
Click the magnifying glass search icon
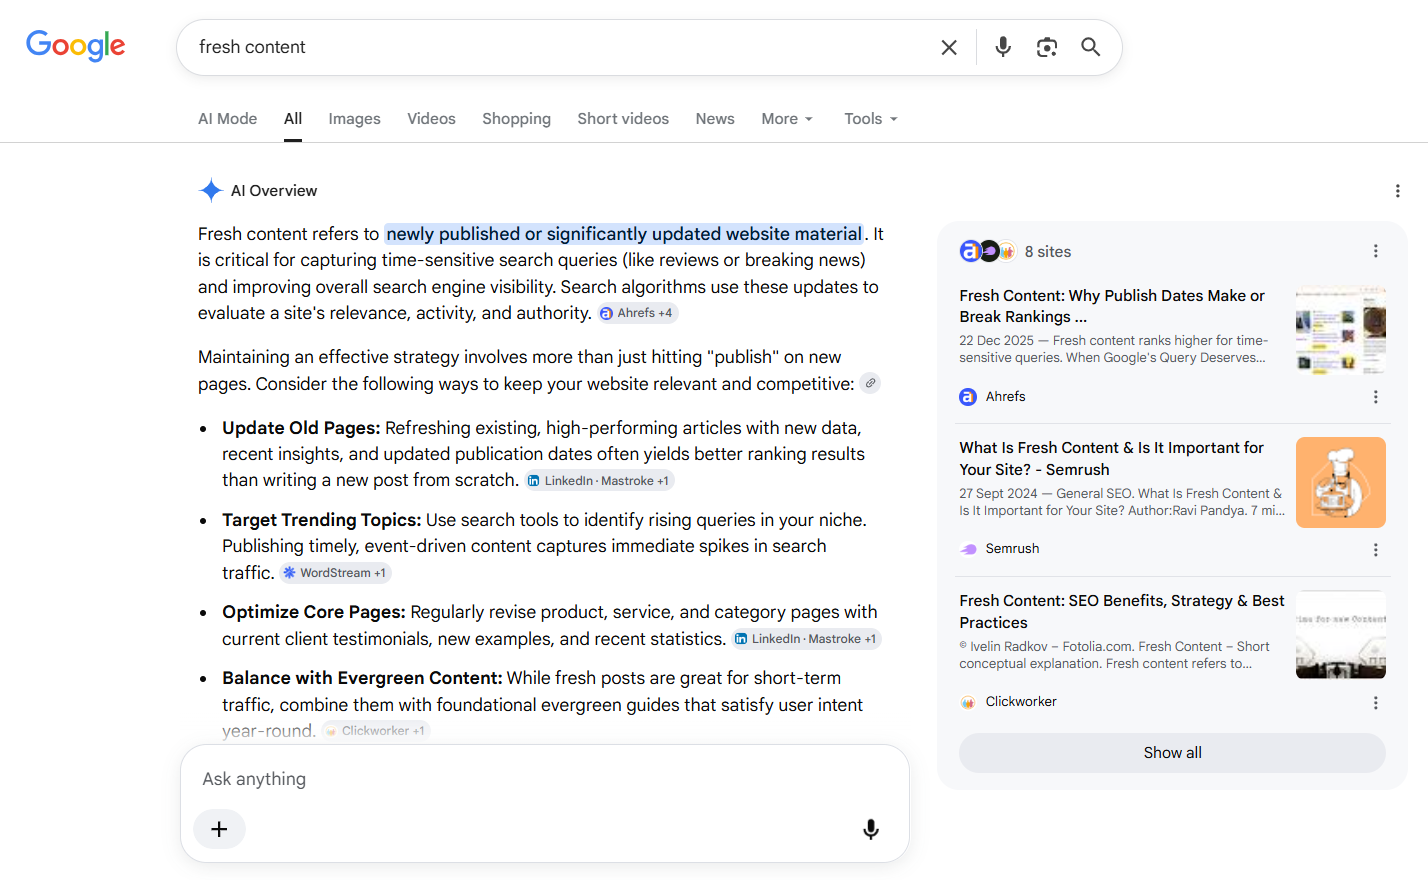tap(1091, 47)
